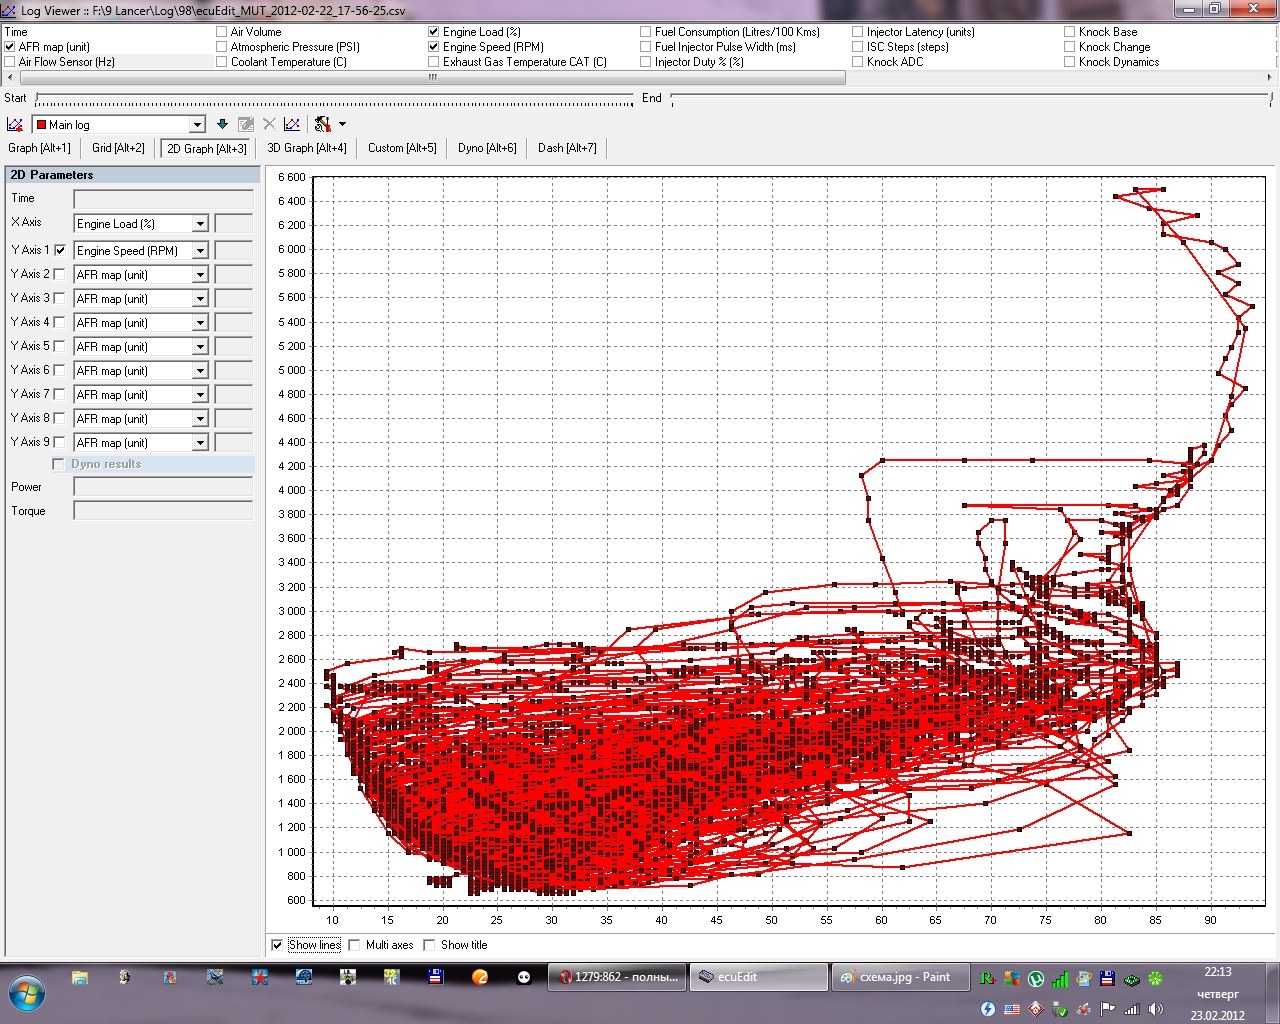Click the greyed edit log icon

(246, 124)
